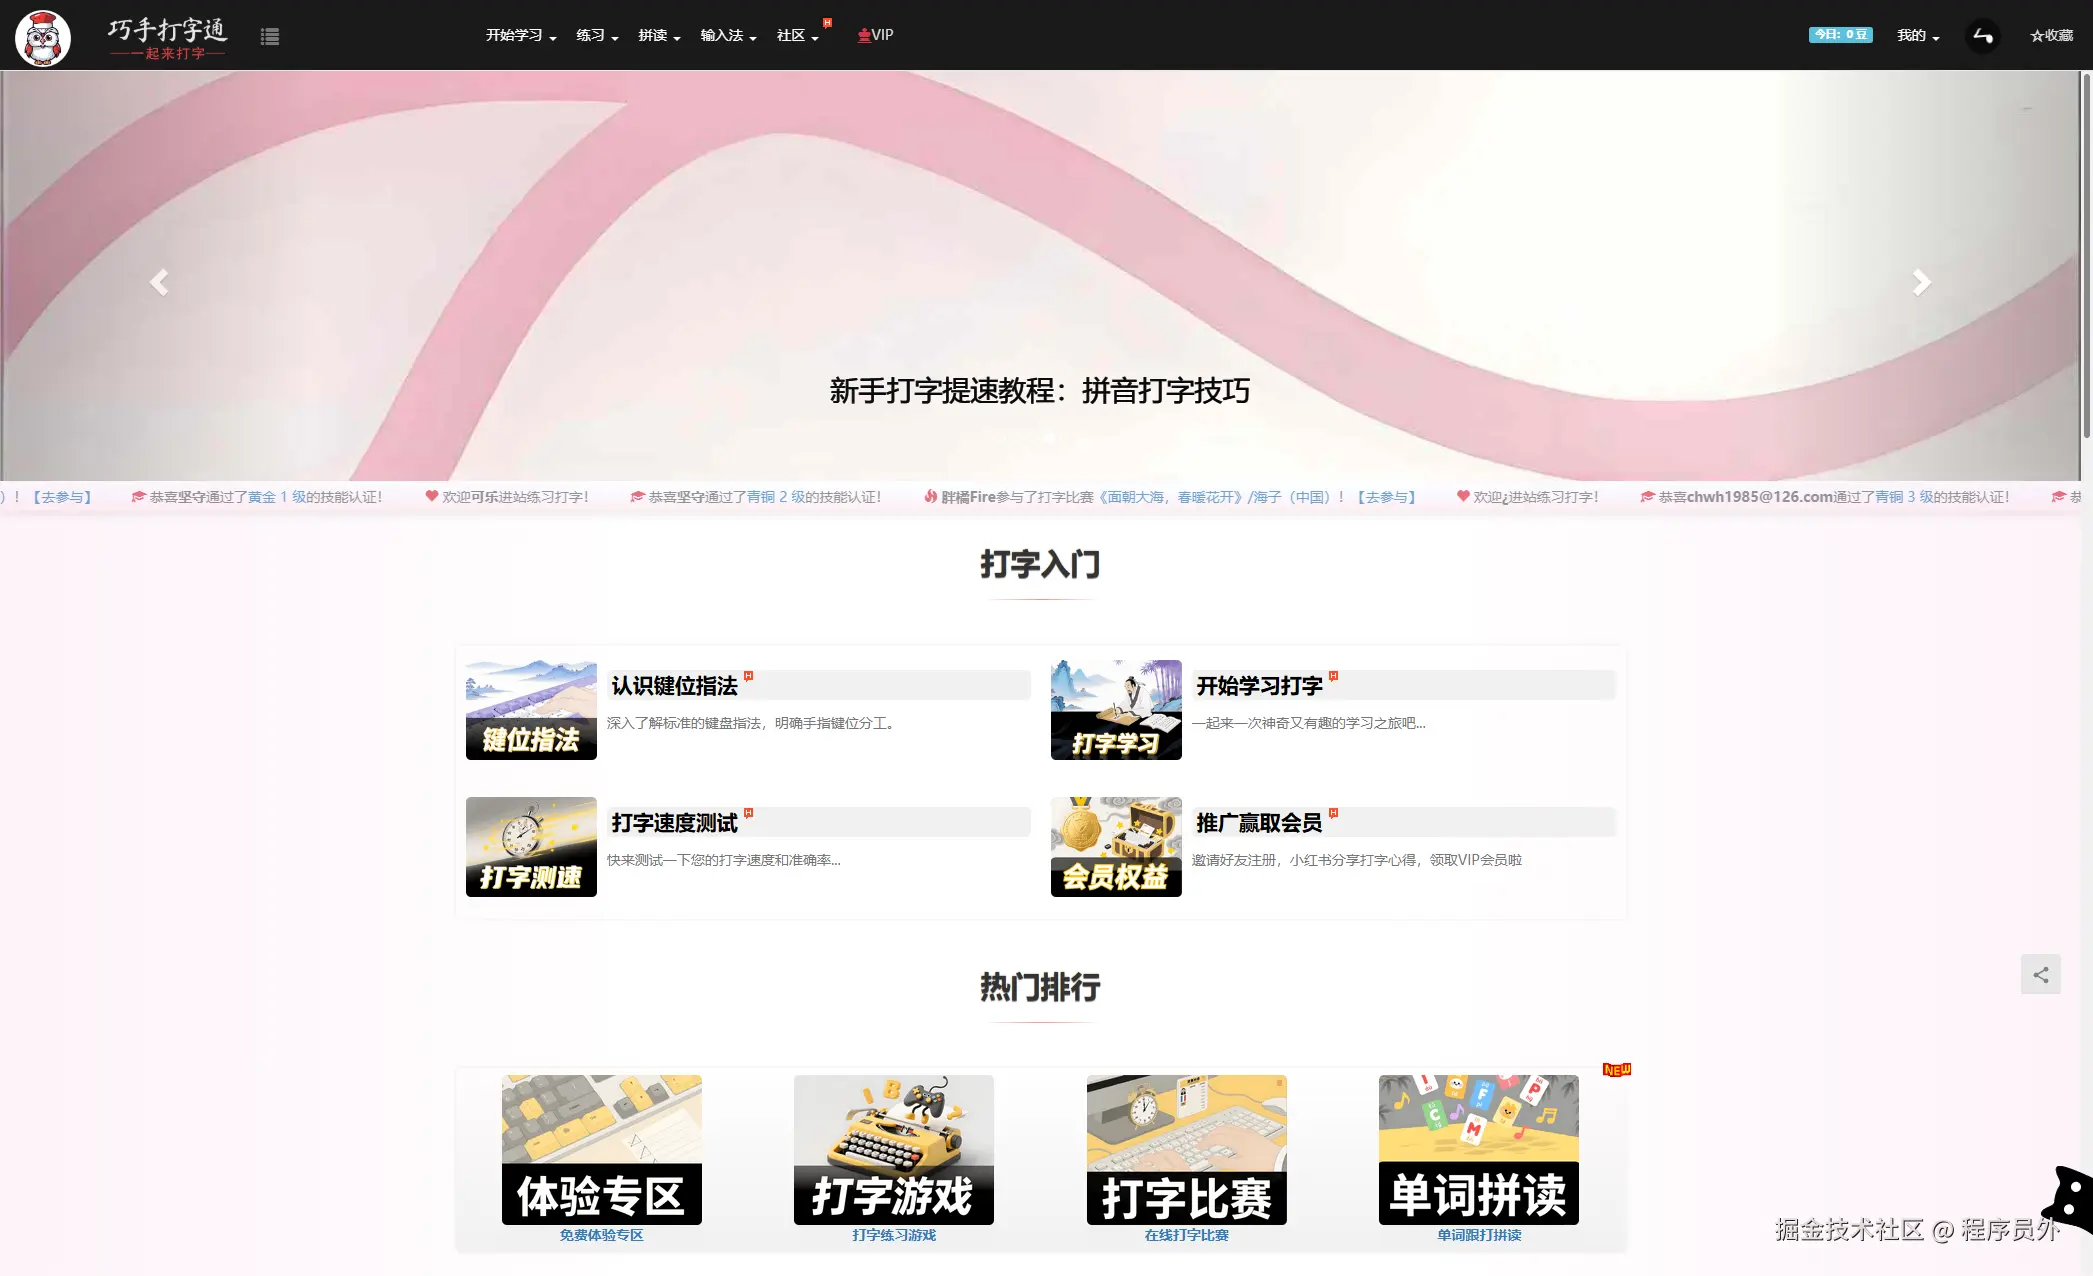
Task: Click the share icon on the right edge
Action: (2040, 973)
